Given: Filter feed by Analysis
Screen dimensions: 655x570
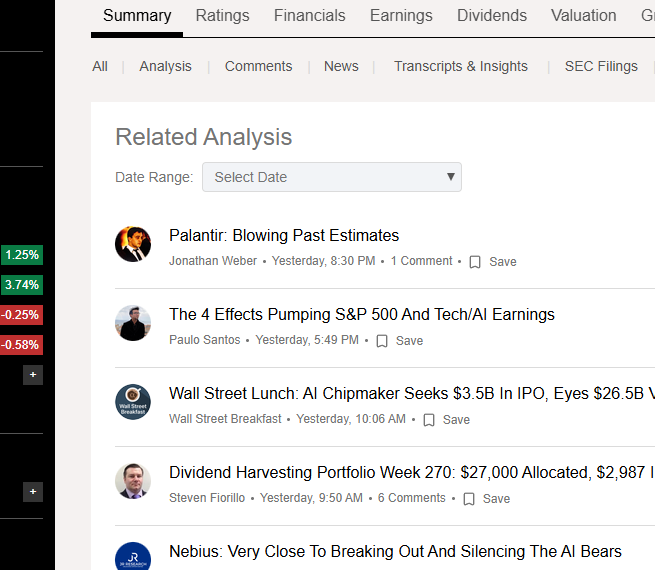Looking at the screenshot, I should pyautogui.click(x=165, y=66).
